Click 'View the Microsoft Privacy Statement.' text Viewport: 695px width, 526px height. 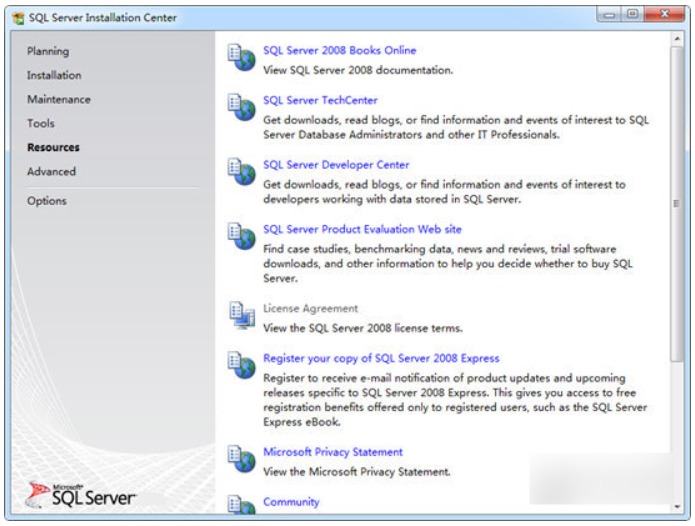point(357,472)
